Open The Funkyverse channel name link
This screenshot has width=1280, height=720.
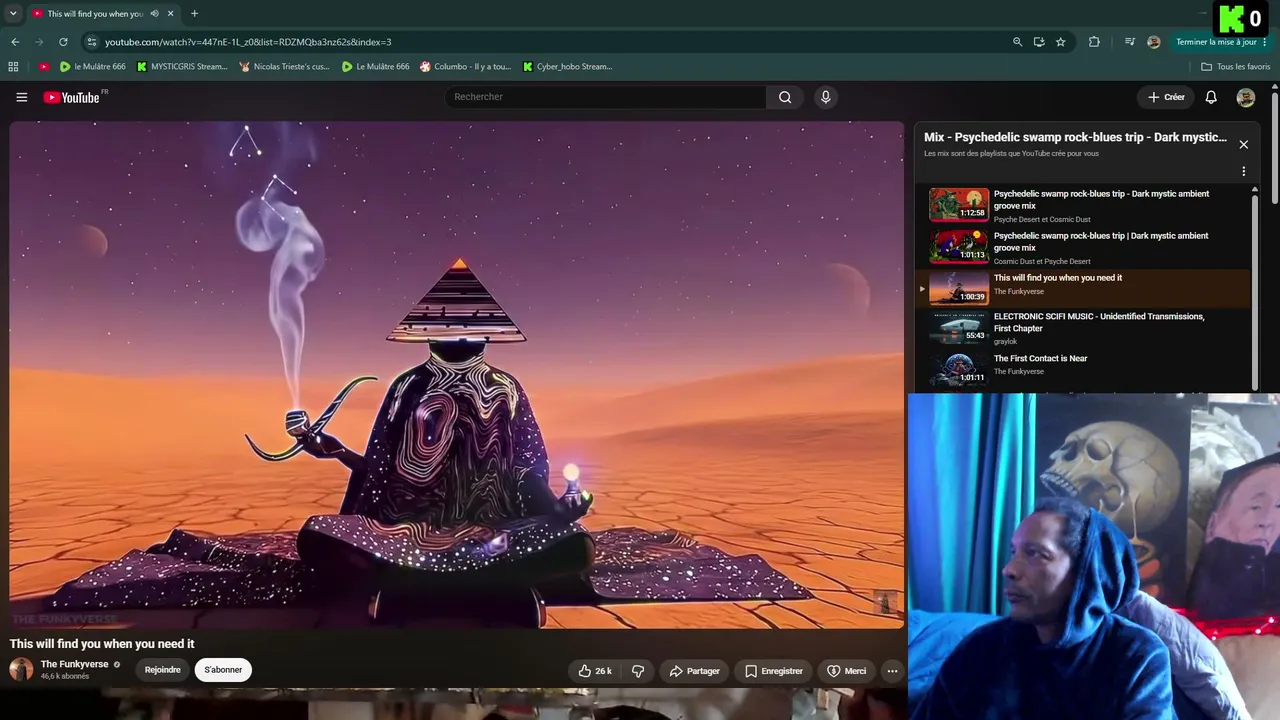74,664
